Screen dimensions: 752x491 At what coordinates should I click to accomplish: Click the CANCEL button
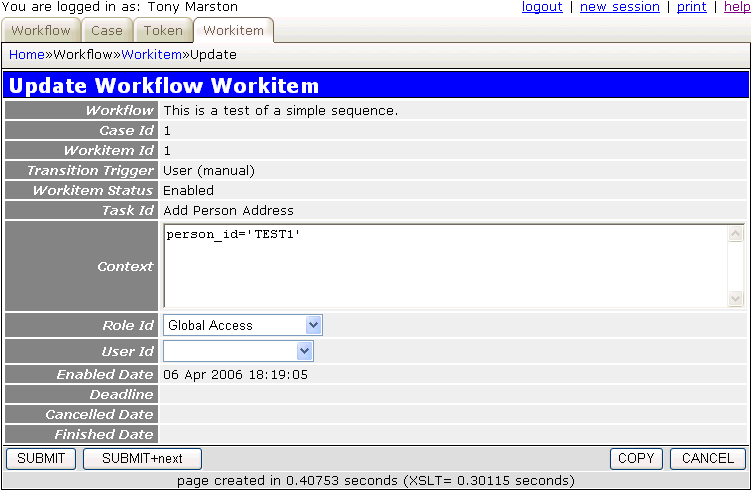pos(708,459)
